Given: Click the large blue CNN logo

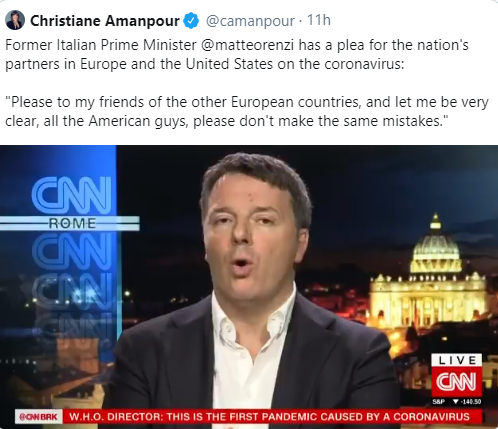Looking at the screenshot, I should (72, 196).
